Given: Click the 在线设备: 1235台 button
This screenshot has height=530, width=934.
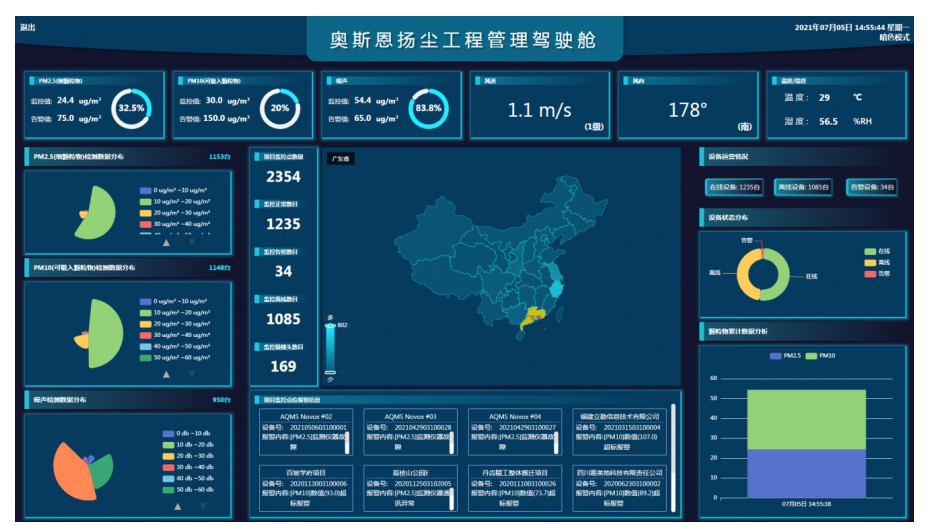Looking at the screenshot, I should [735, 187].
